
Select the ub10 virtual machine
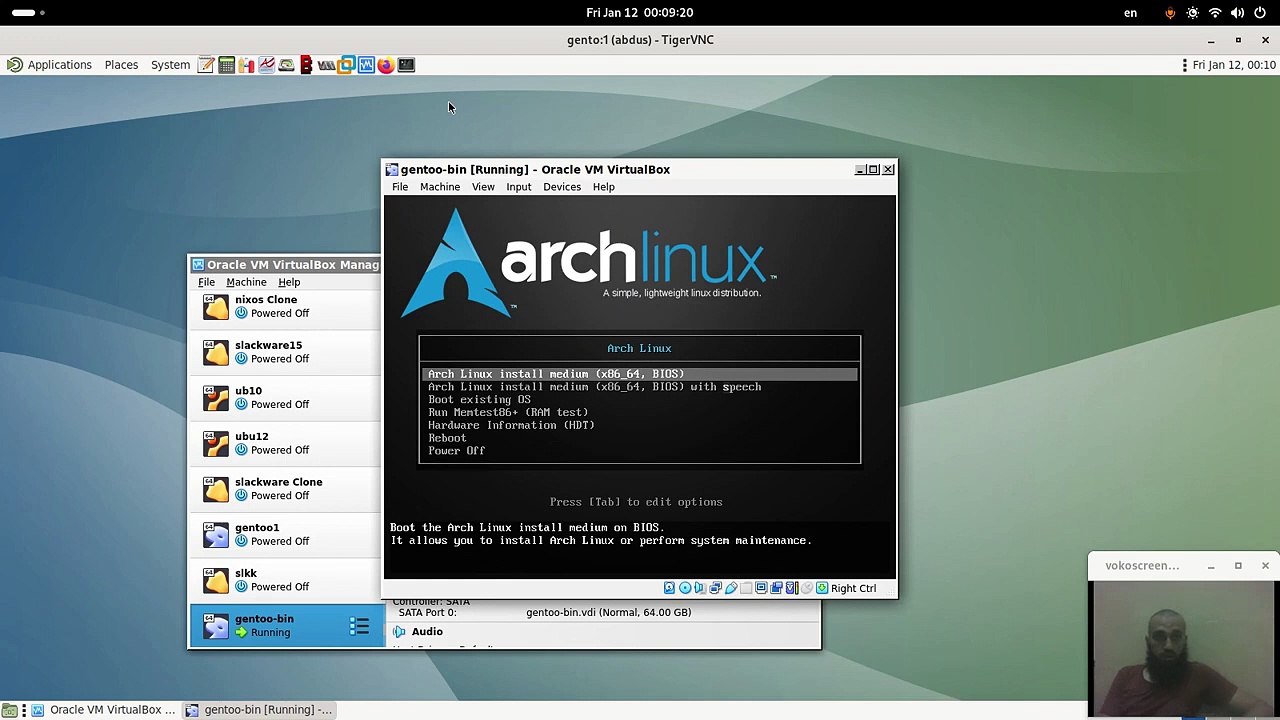click(286, 398)
